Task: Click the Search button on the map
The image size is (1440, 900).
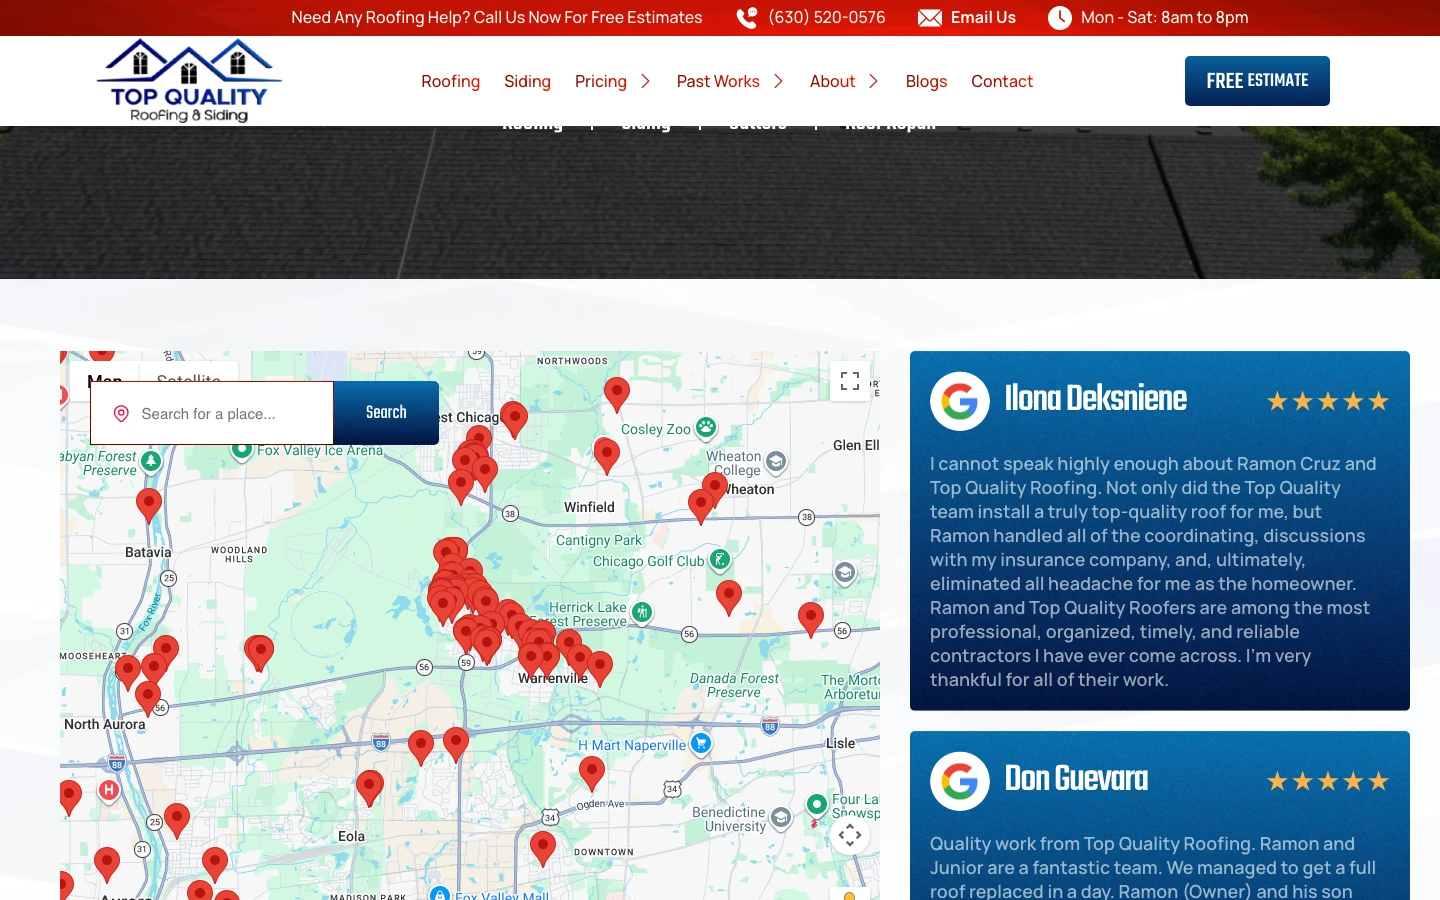Action: point(386,412)
